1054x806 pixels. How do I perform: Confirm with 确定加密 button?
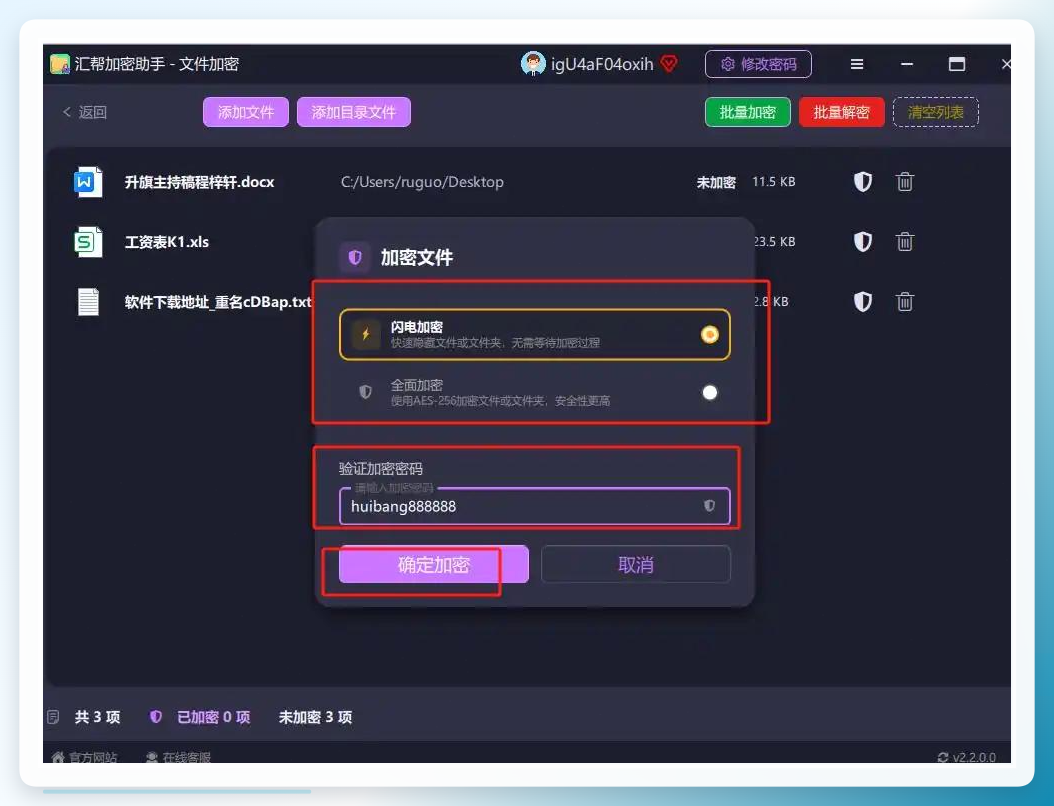click(x=434, y=565)
